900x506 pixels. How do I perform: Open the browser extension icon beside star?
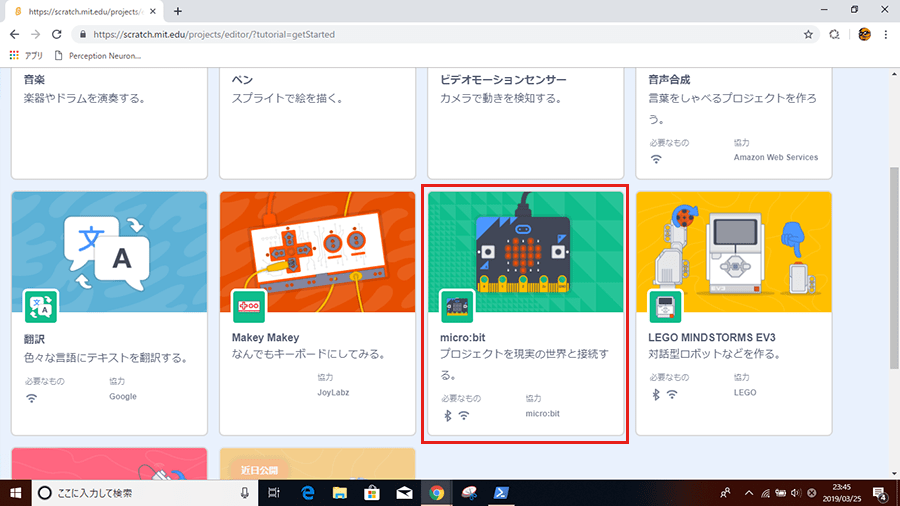(834, 34)
